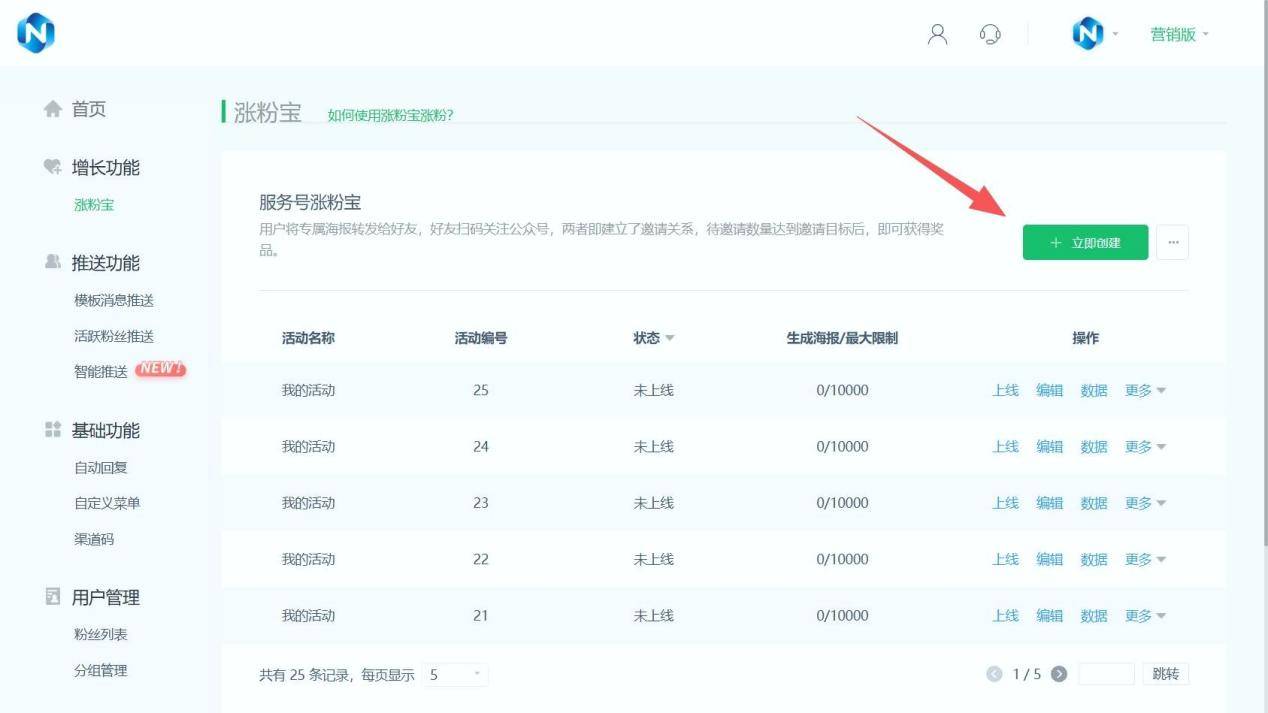The height and width of the screenshot is (713, 1268).
Task: Click the 增长功能 heart icon
Action: (x=53, y=167)
